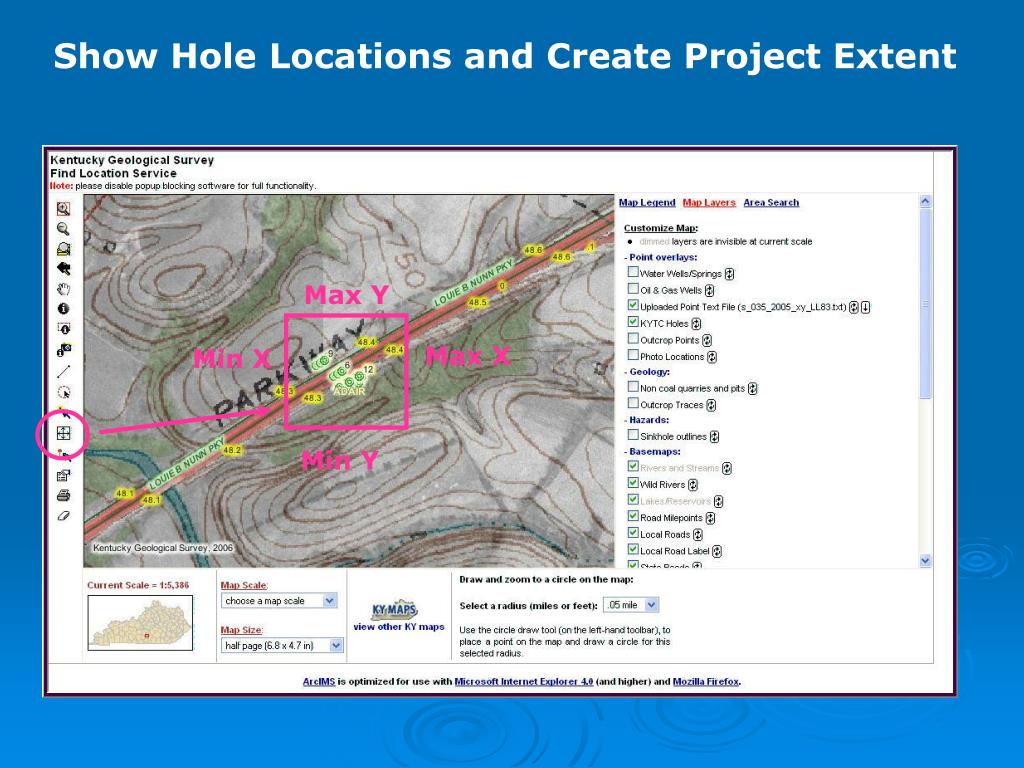
Task: Select the Zoom Out magnifier tool
Action: pyautogui.click(x=63, y=229)
